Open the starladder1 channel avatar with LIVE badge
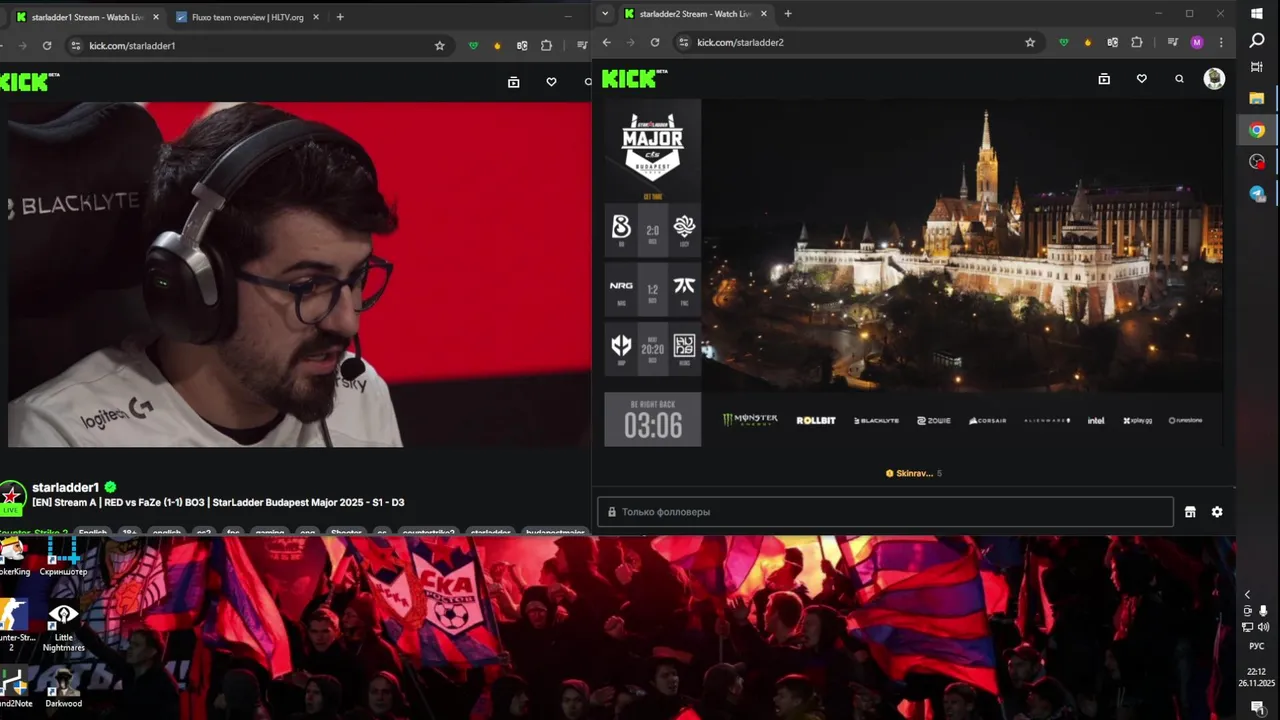 click(12, 497)
